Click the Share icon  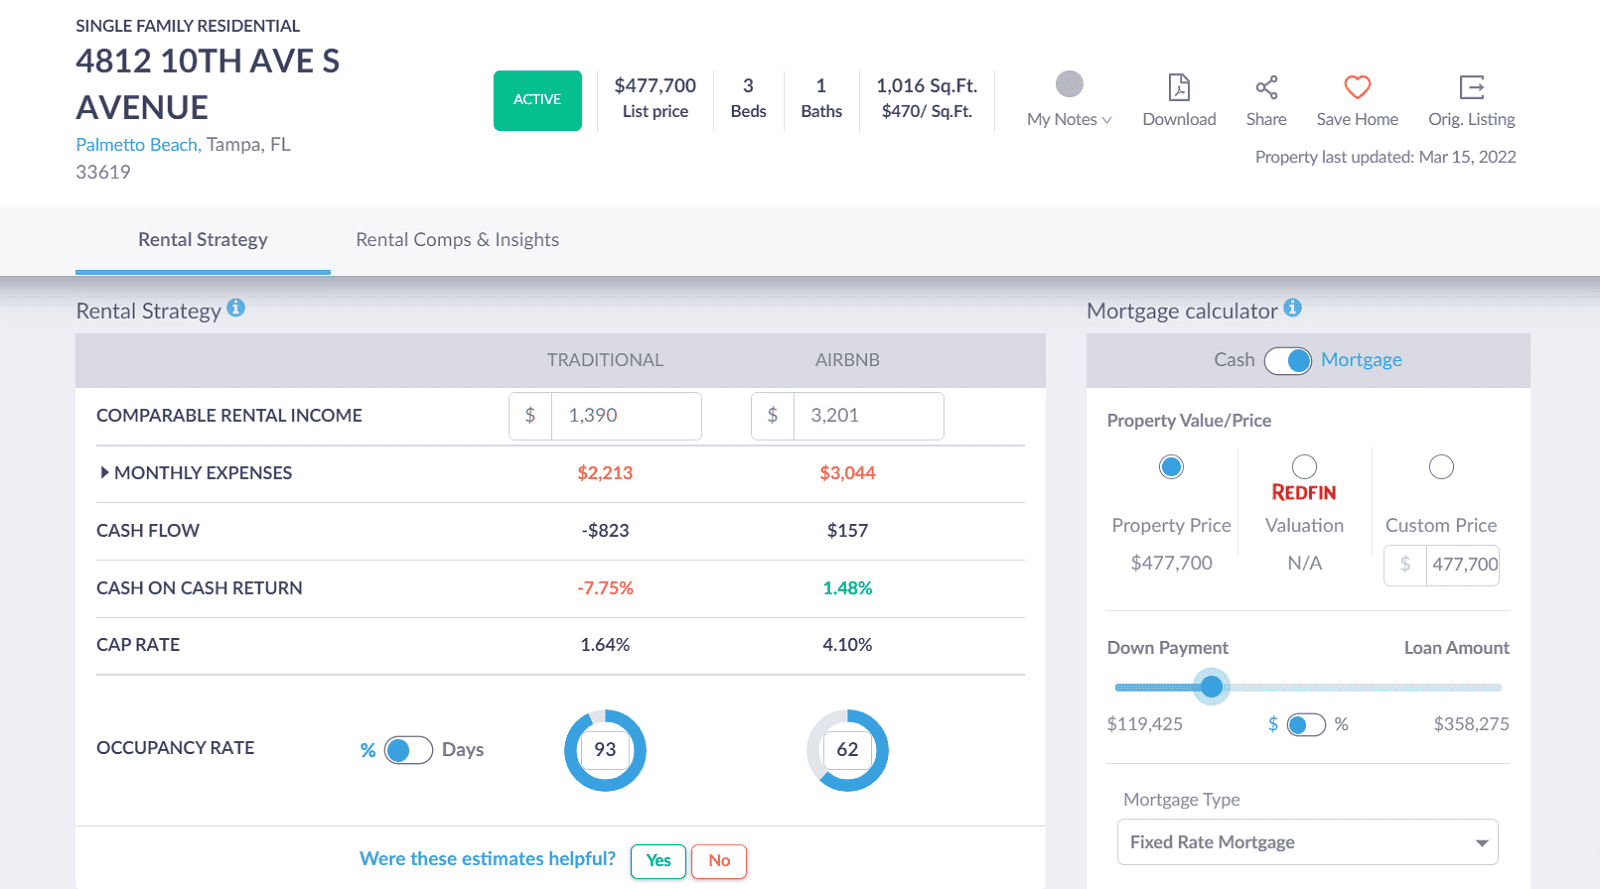click(1266, 88)
